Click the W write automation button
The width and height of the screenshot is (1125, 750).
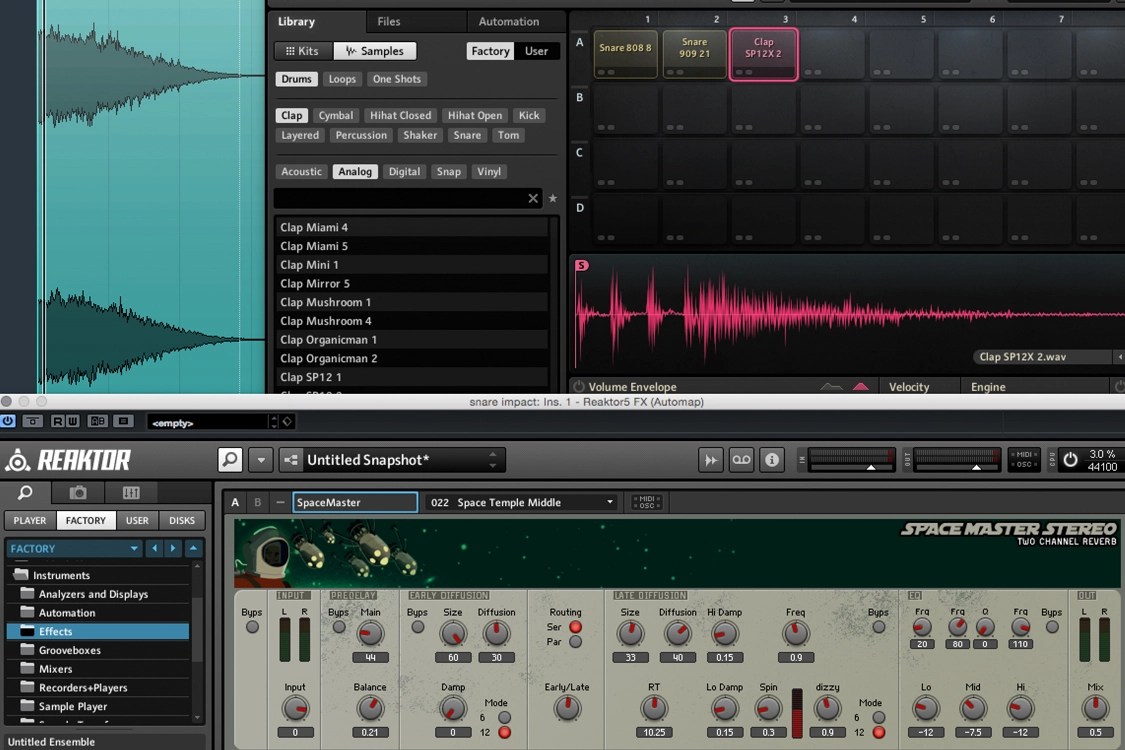coord(72,421)
